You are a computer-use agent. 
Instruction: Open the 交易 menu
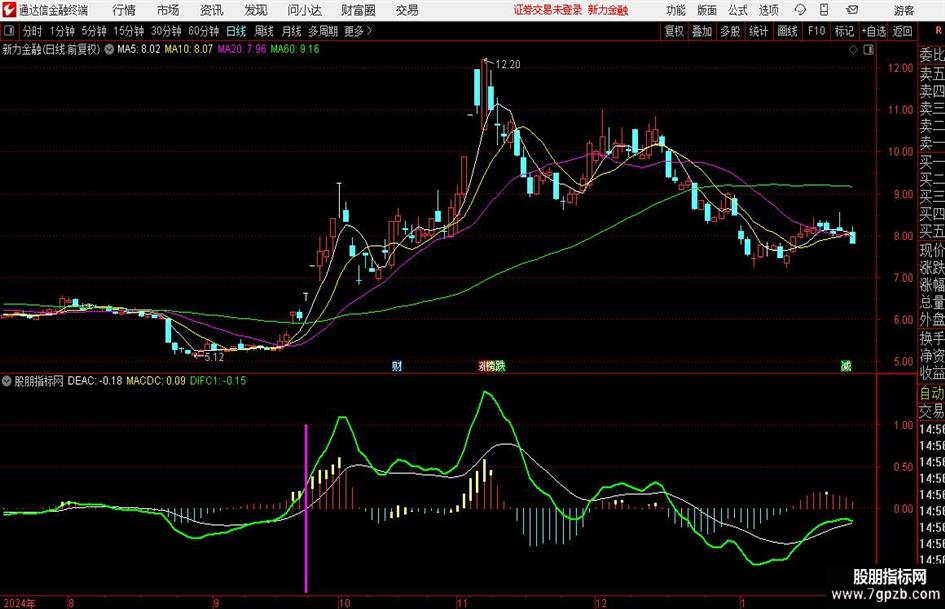[x=407, y=10]
